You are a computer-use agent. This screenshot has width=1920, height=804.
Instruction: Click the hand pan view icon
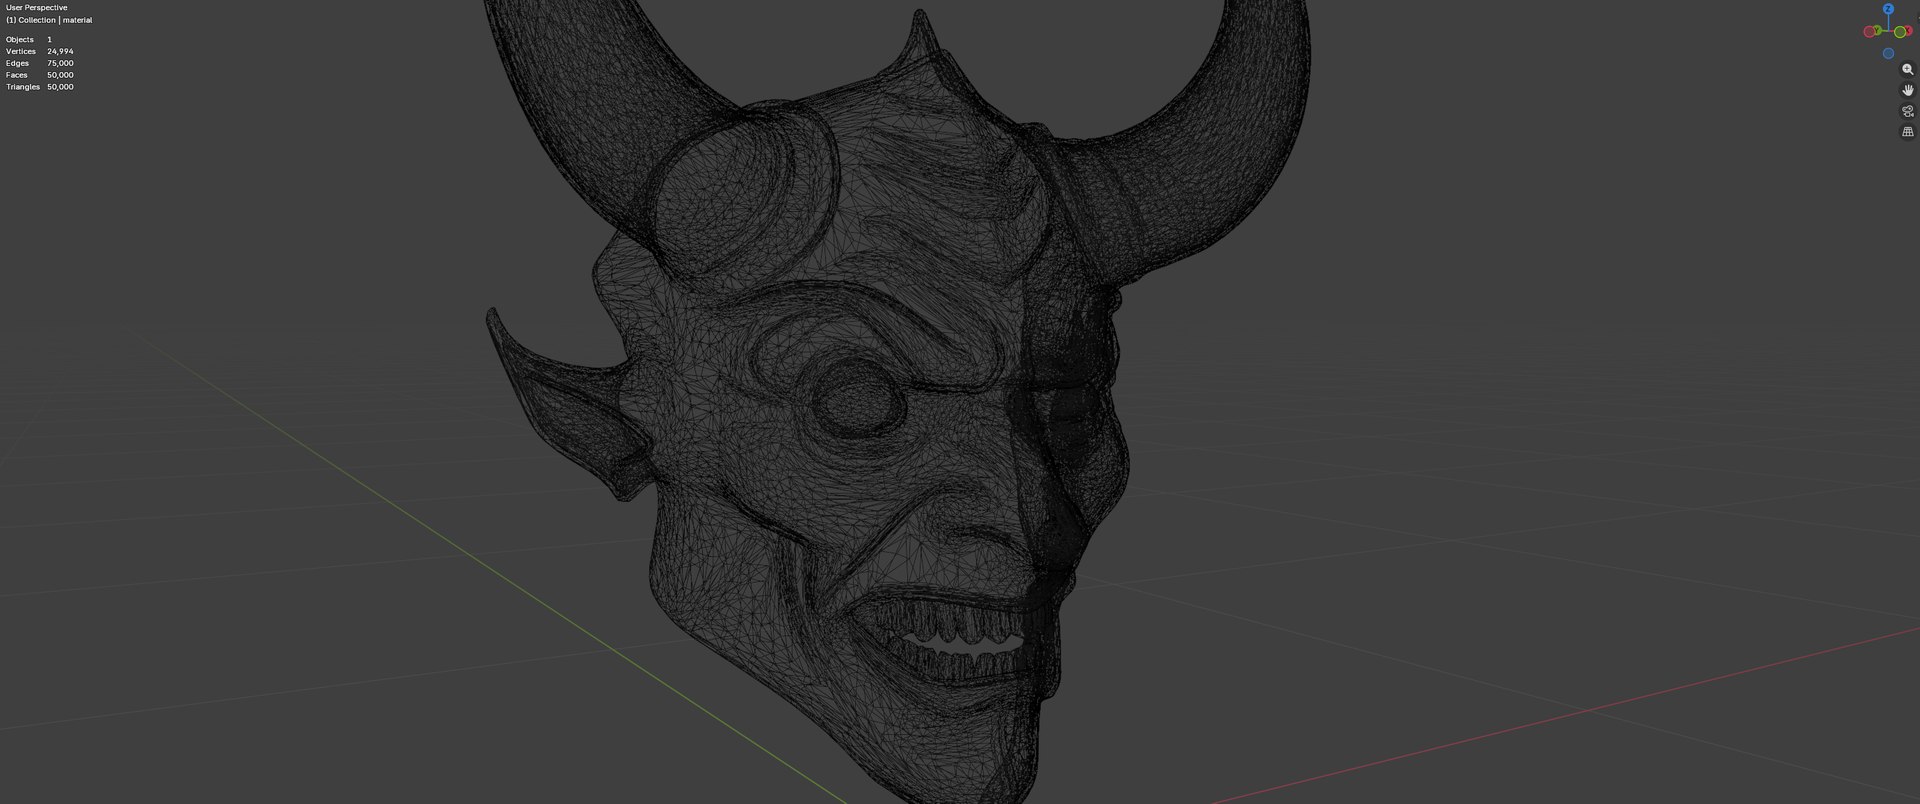(1908, 90)
